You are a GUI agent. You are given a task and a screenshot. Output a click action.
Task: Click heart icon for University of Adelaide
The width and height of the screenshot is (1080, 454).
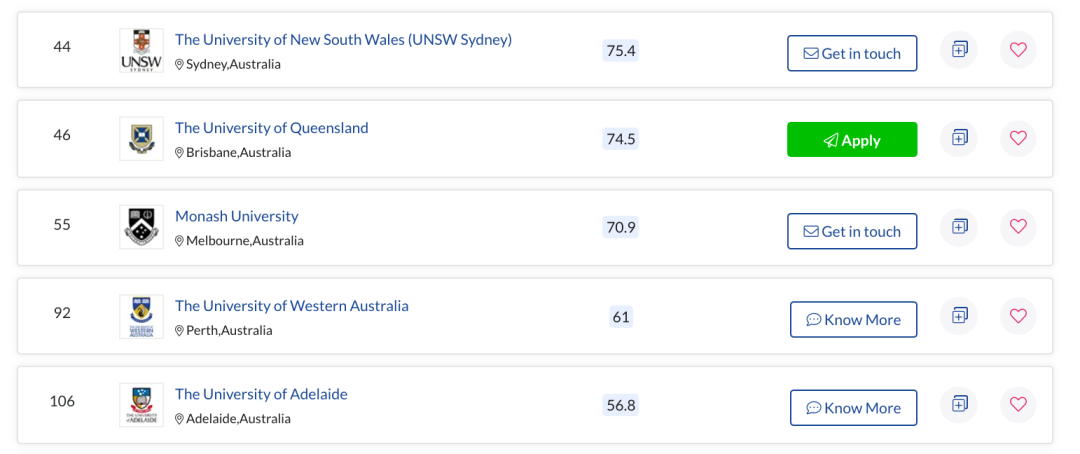[x=1018, y=404]
